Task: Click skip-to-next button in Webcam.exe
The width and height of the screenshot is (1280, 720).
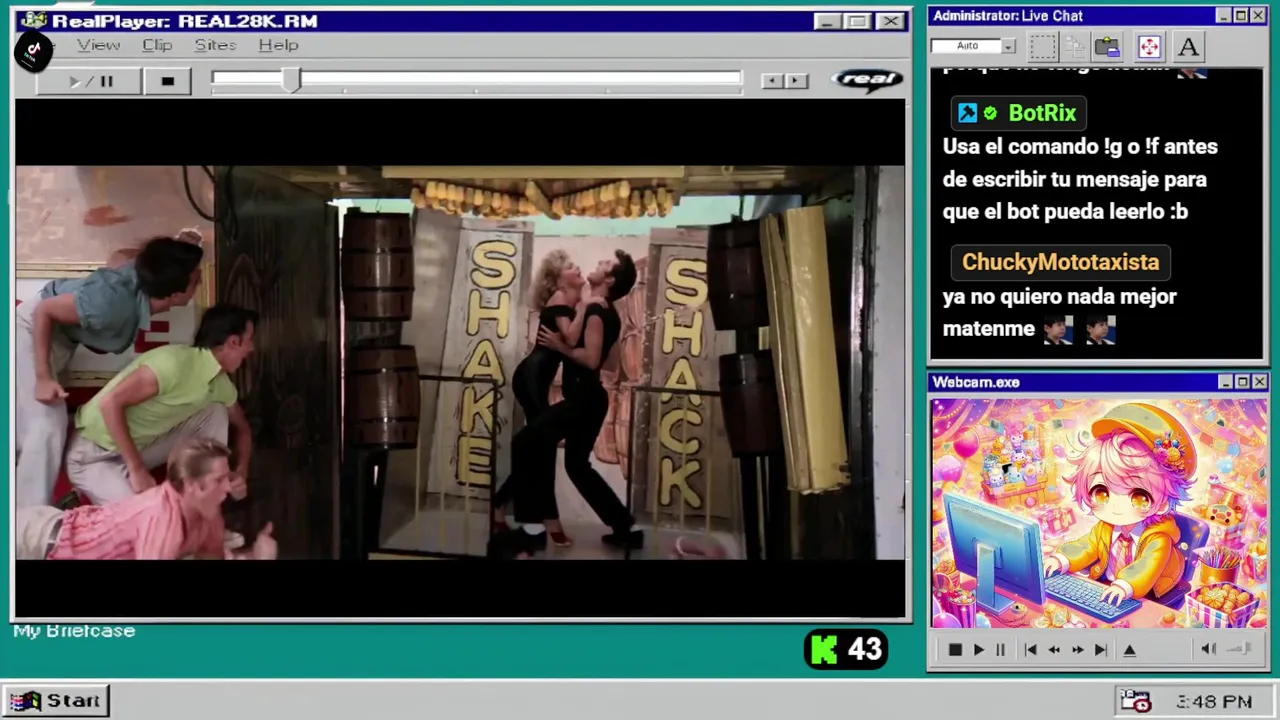Action: pyautogui.click(x=1100, y=650)
